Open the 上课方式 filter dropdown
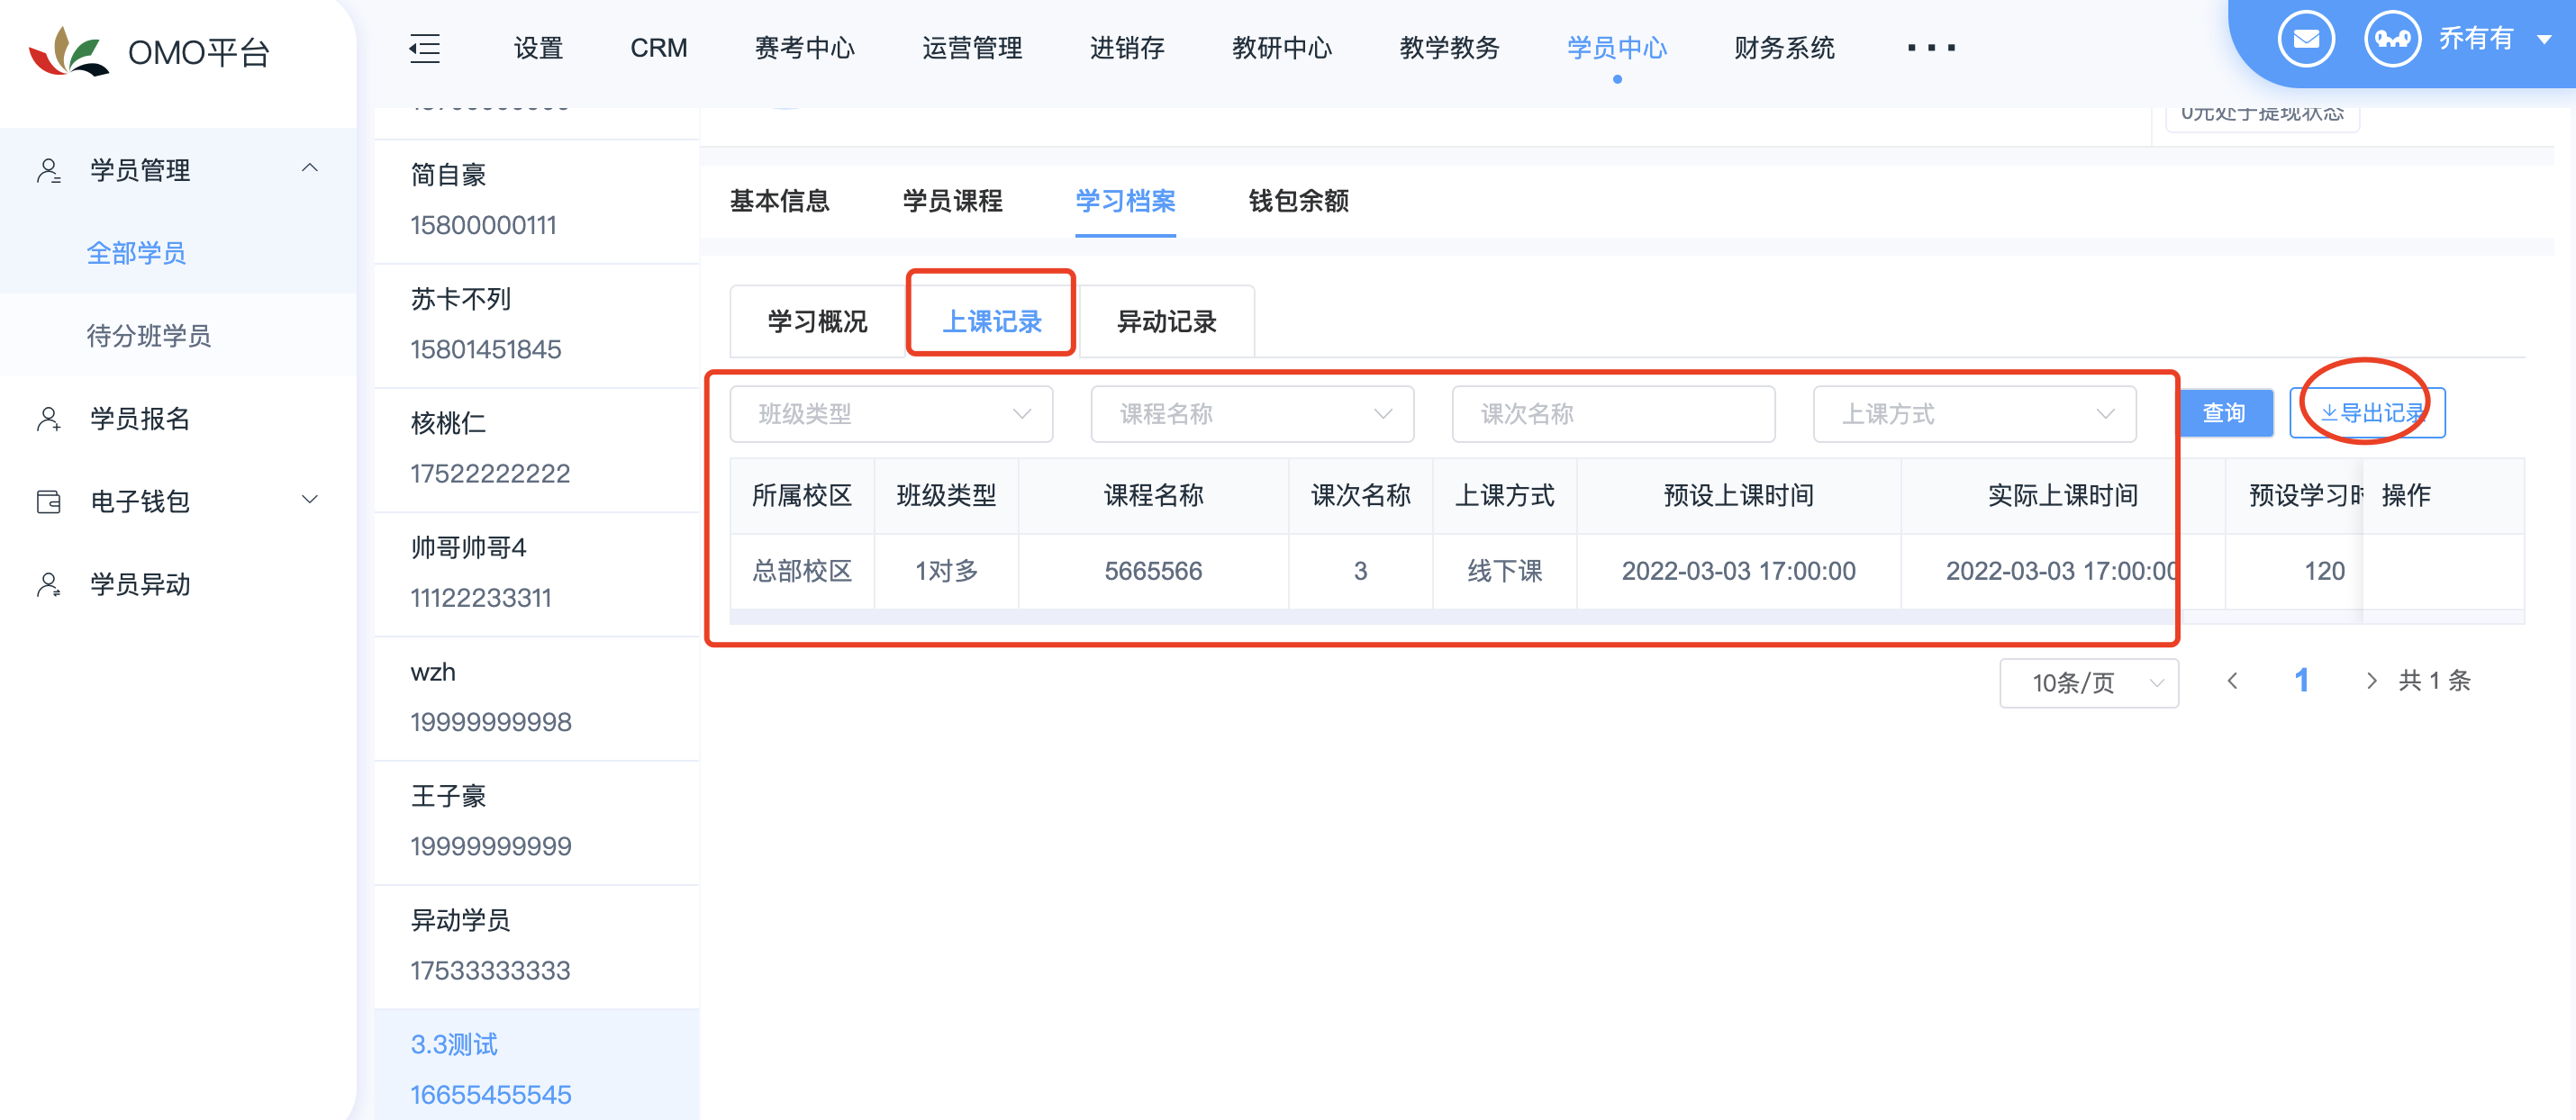This screenshot has height=1120, width=2576. point(1974,414)
